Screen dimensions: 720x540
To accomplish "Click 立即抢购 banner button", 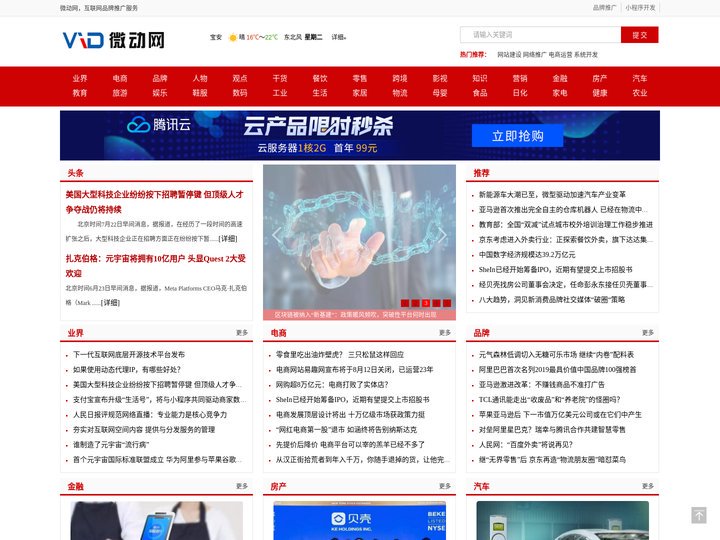I will (518, 136).
